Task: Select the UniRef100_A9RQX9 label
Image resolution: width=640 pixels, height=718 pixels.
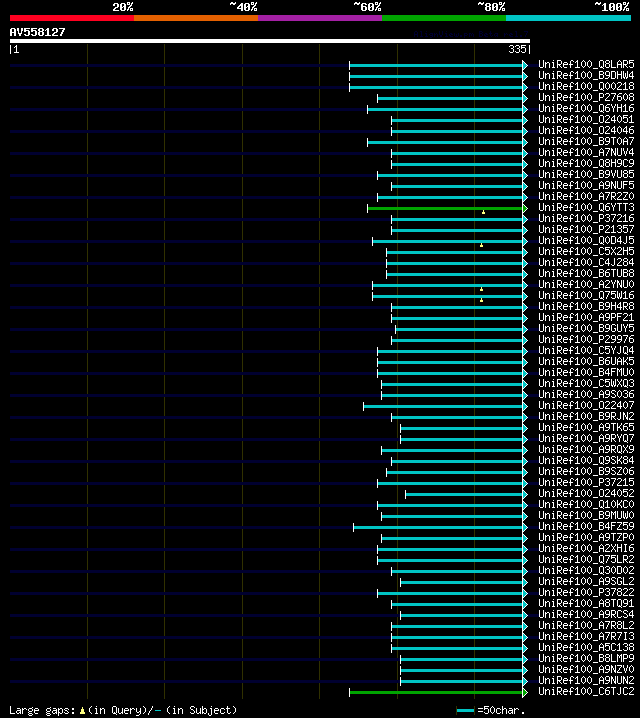Action: coord(586,449)
